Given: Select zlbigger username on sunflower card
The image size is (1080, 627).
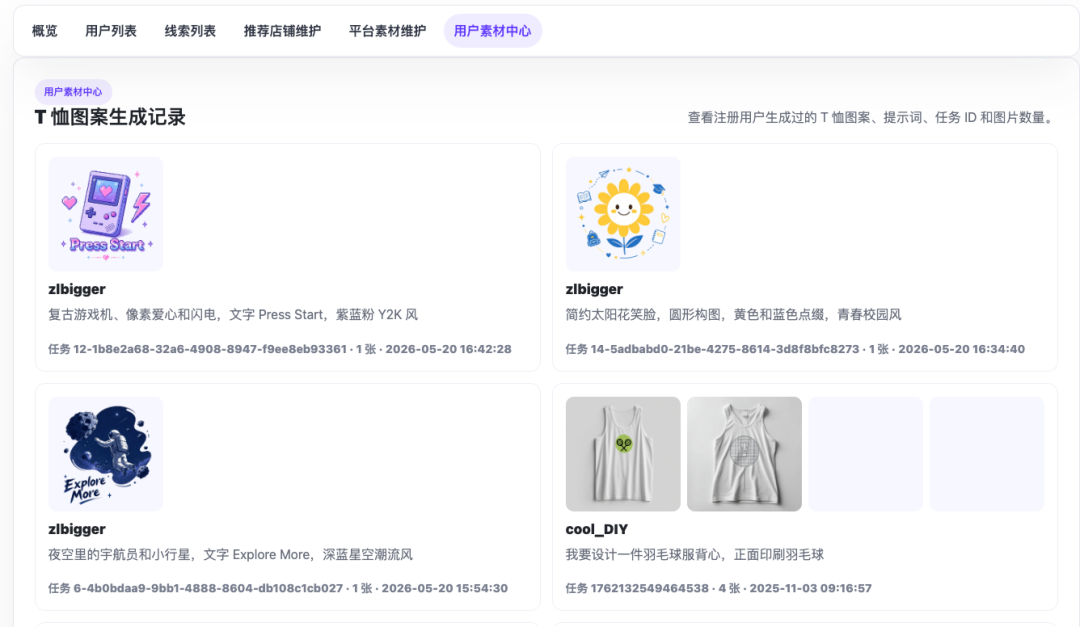Looking at the screenshot, I should pyautogui.click(x=594, y=289).
